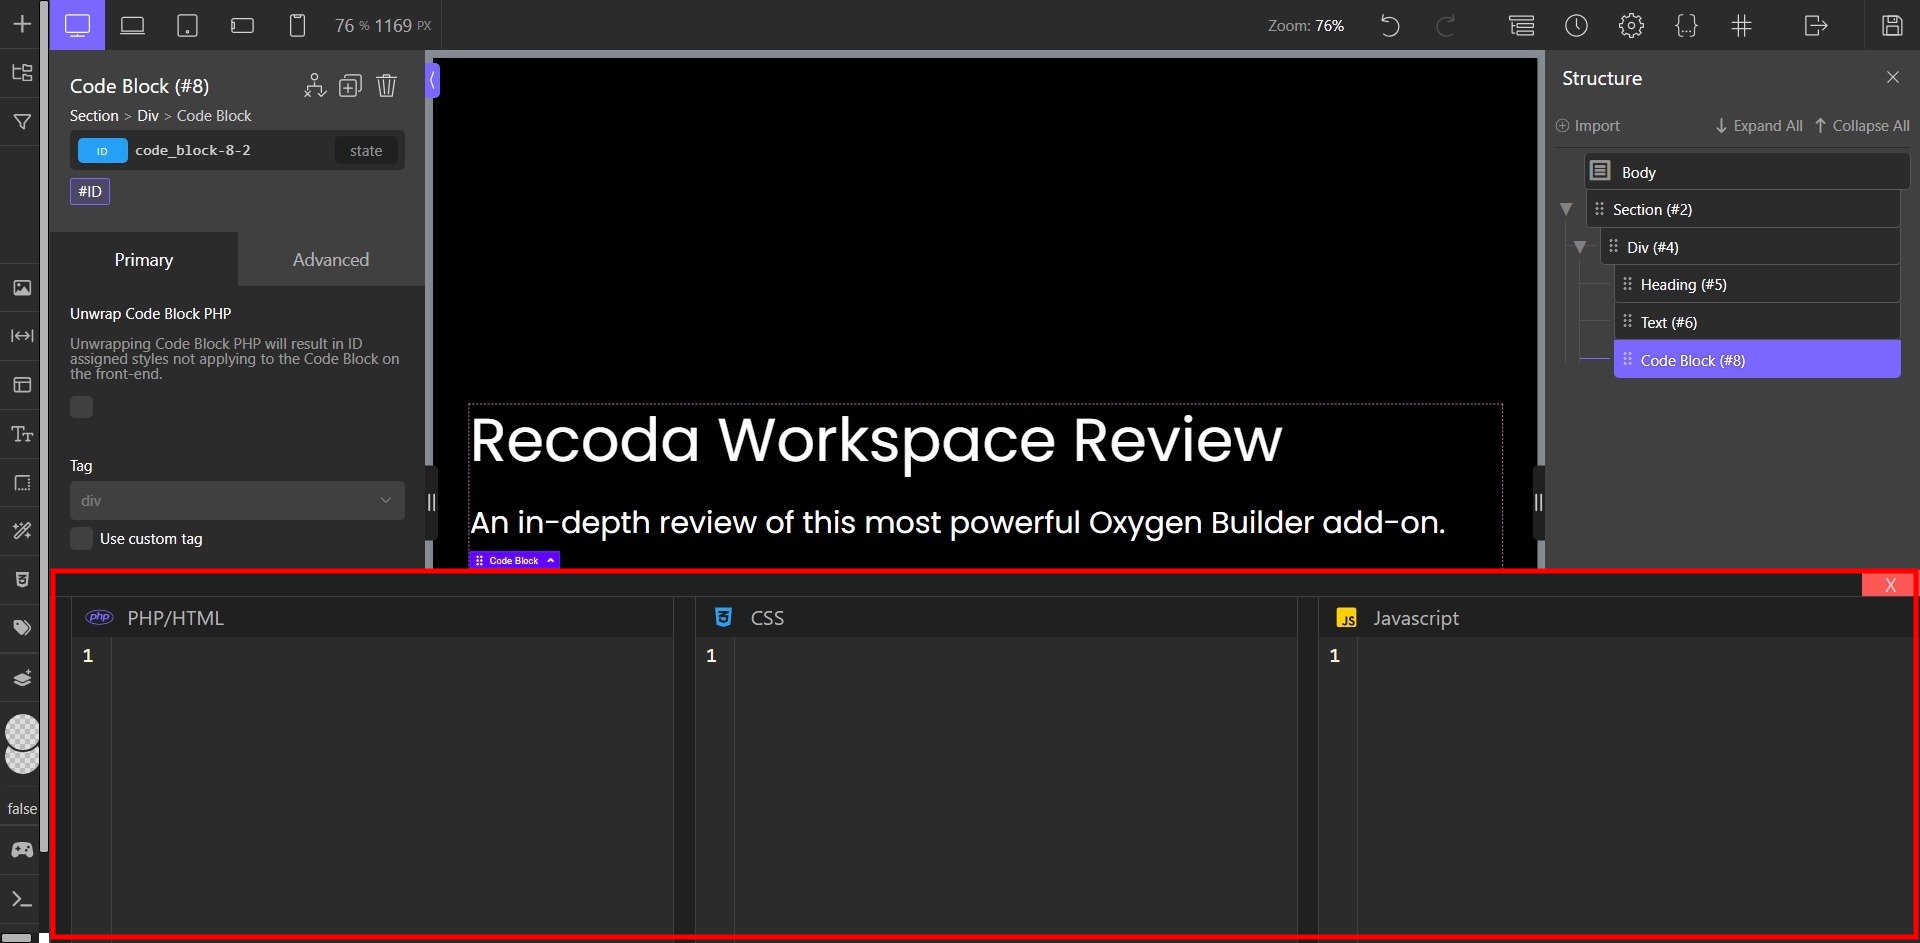This screenshot has height=943, width=1920.
Task: Toggle the state control next to code_block-8-2
Action: click(366, 150)
